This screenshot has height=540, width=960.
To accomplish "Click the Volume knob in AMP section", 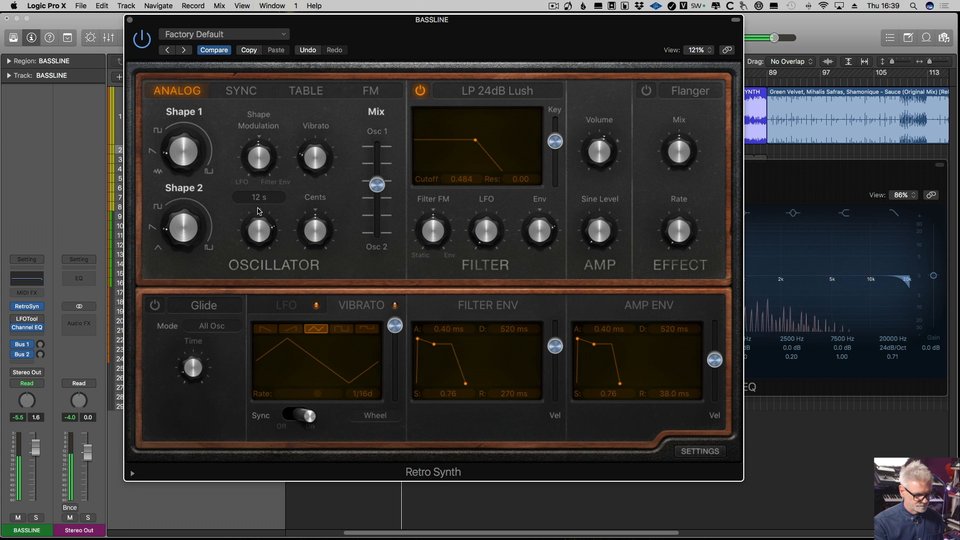I will click(599, 151).
